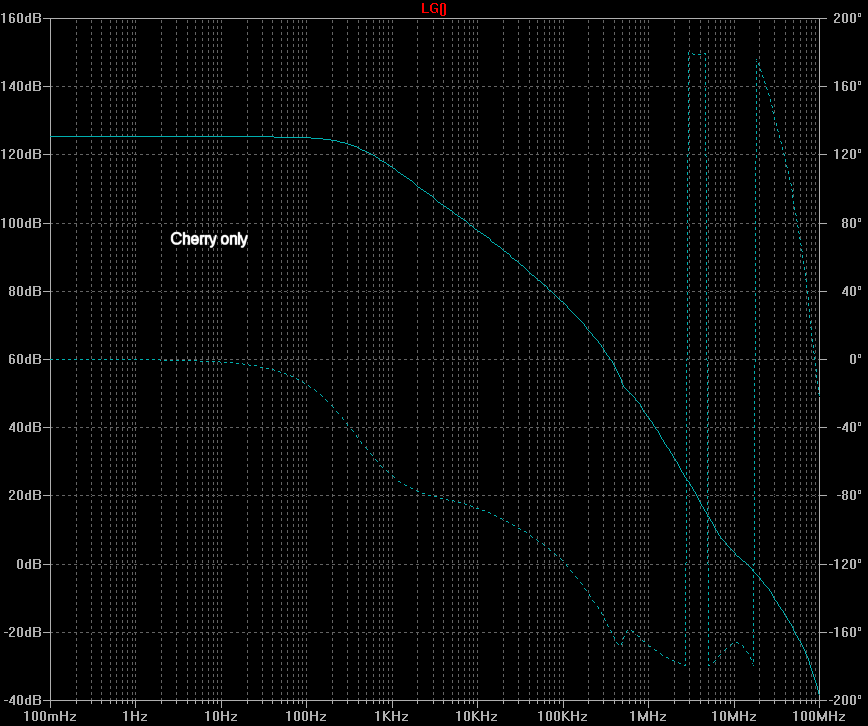This screenshot has width=868, height=726.
Task: Click the 160° phase axis label
Action: coord(848,86)
